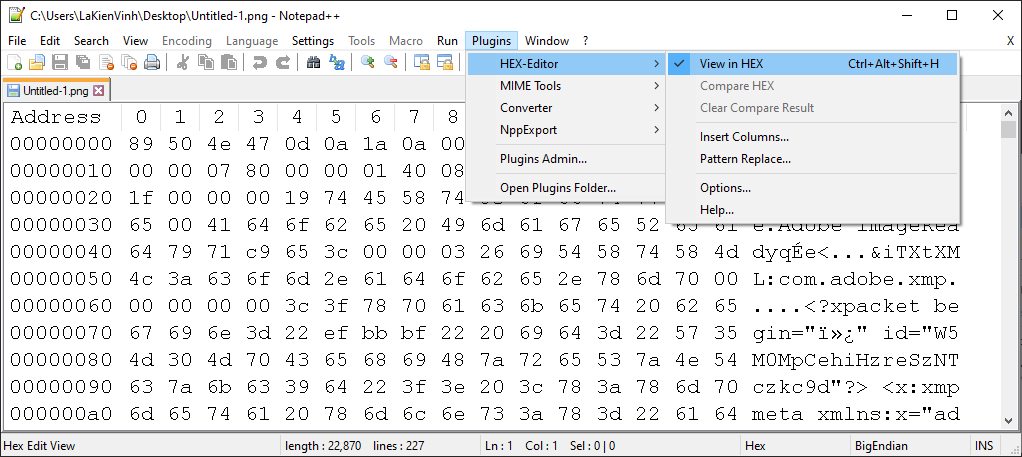Click the Address column header
The image size is (1022, 457).
pos(56,117)
